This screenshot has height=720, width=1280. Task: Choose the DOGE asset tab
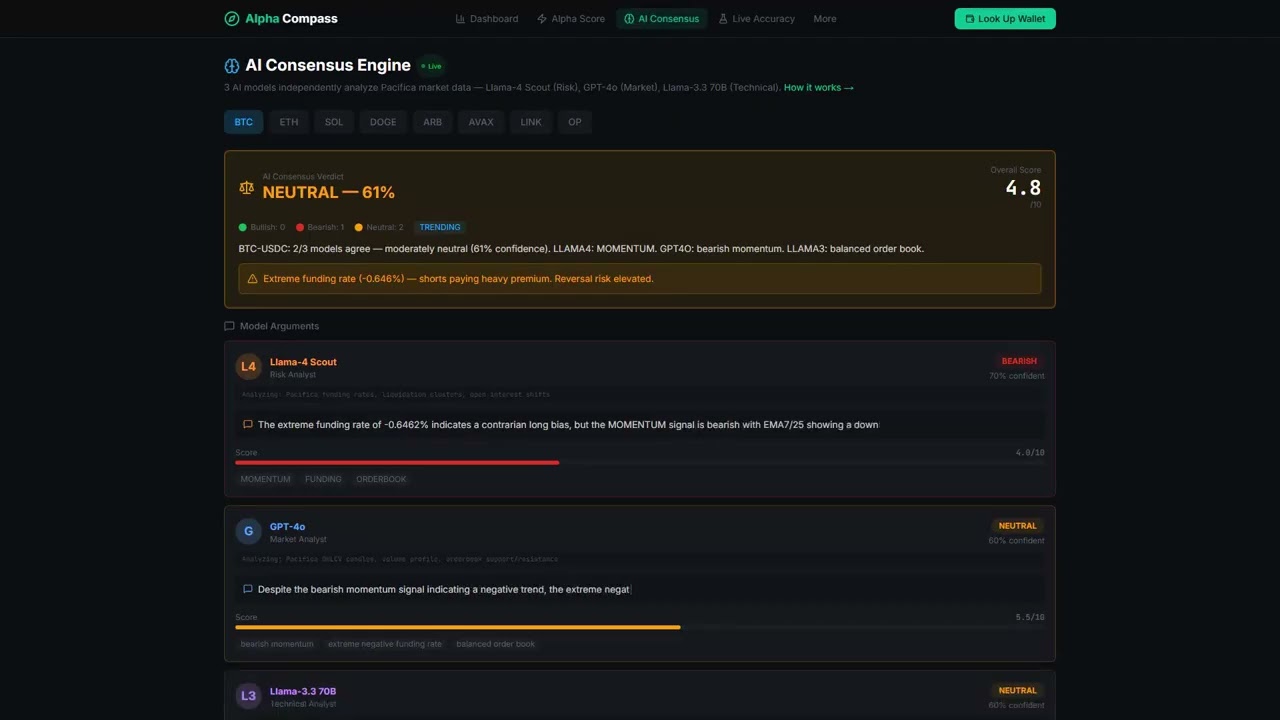pos(383,122)
